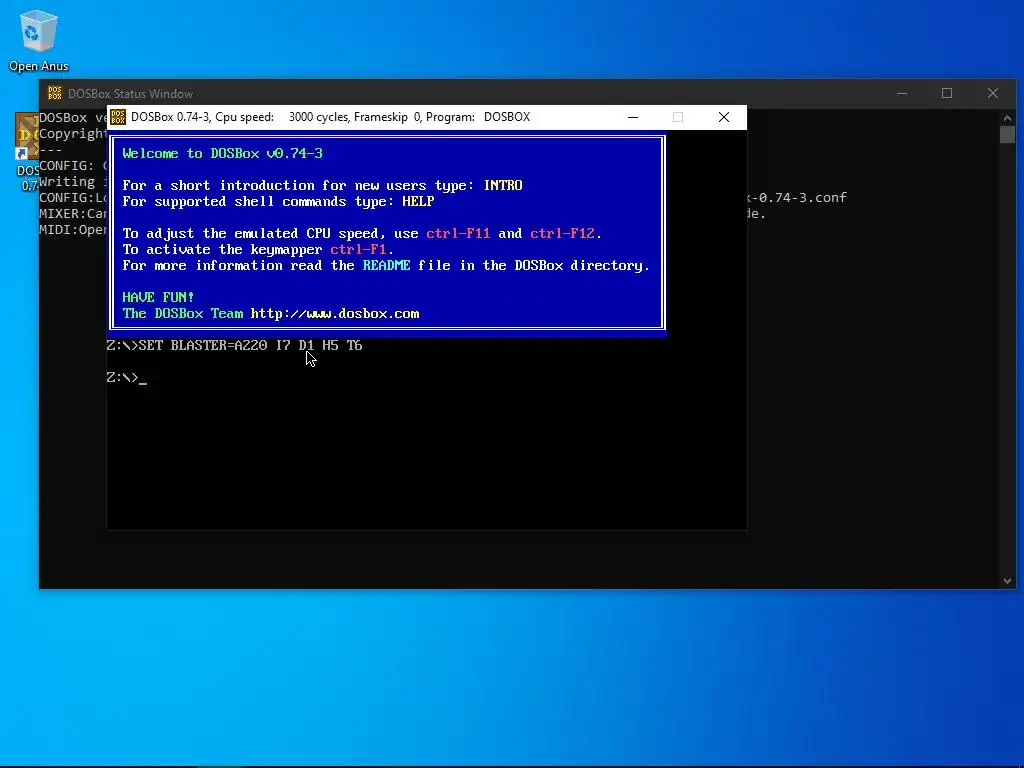Click the DOSBox icon in the front title bar

(118, 117)
